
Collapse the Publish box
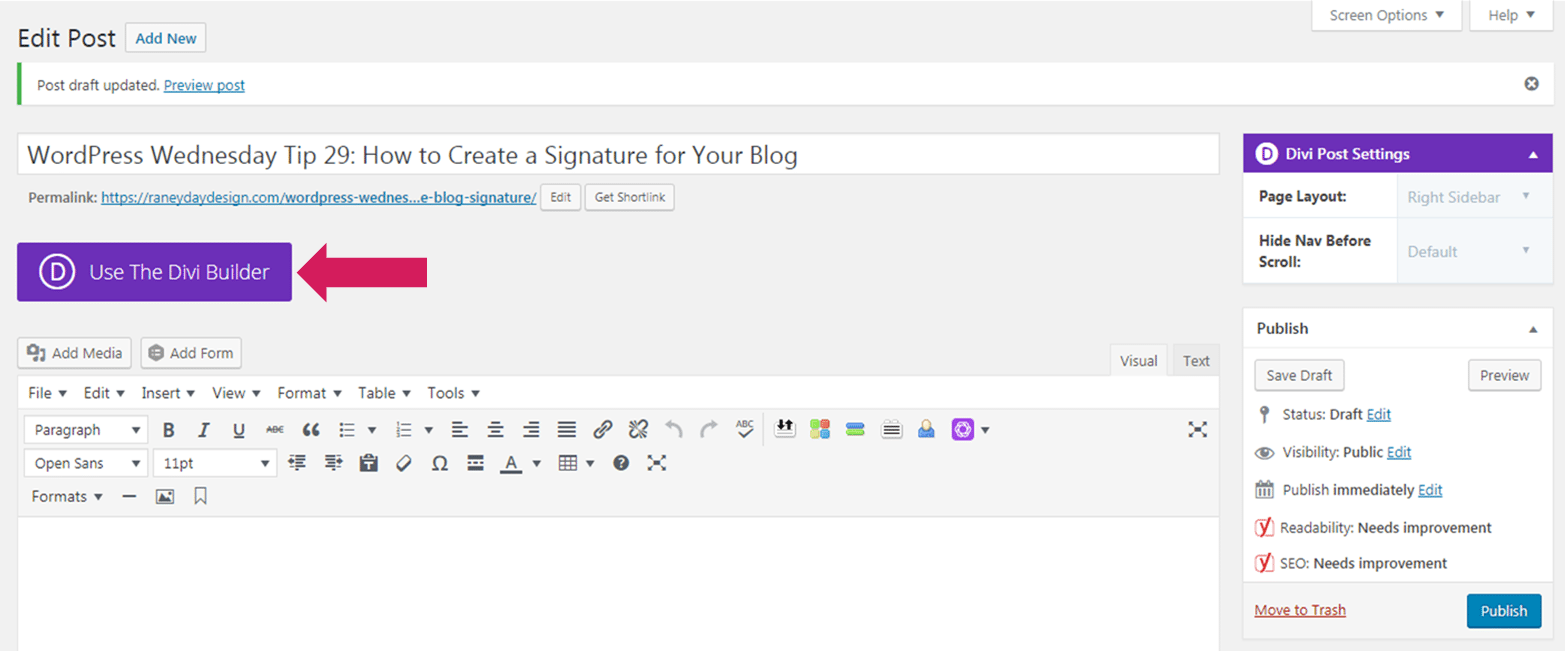[x=1533, y=328]
